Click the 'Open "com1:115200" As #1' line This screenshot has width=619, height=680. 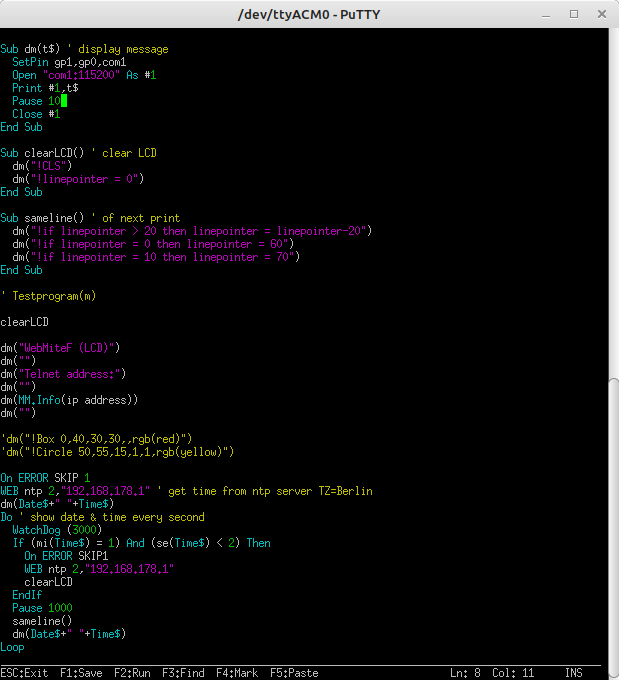(x=84, y=75)
